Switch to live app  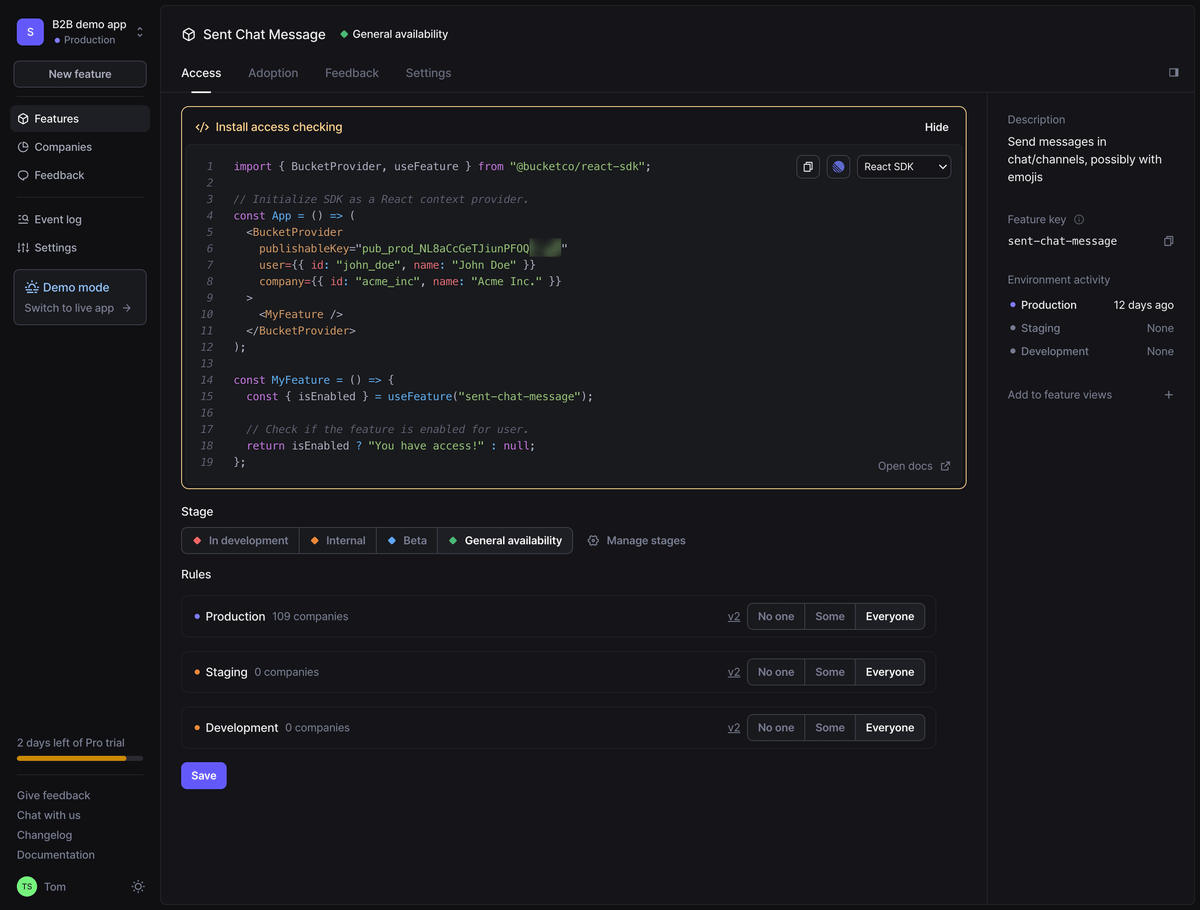(78, 308)
